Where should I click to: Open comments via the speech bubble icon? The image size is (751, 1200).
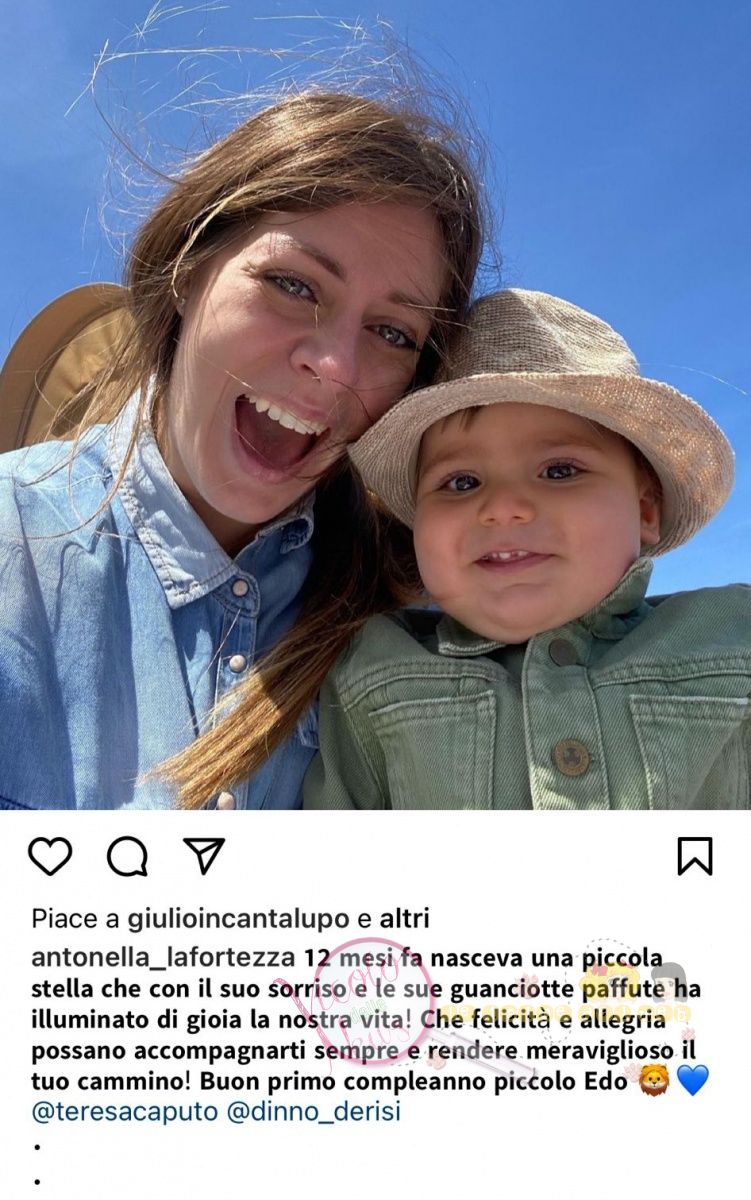[x=127, y=857]
